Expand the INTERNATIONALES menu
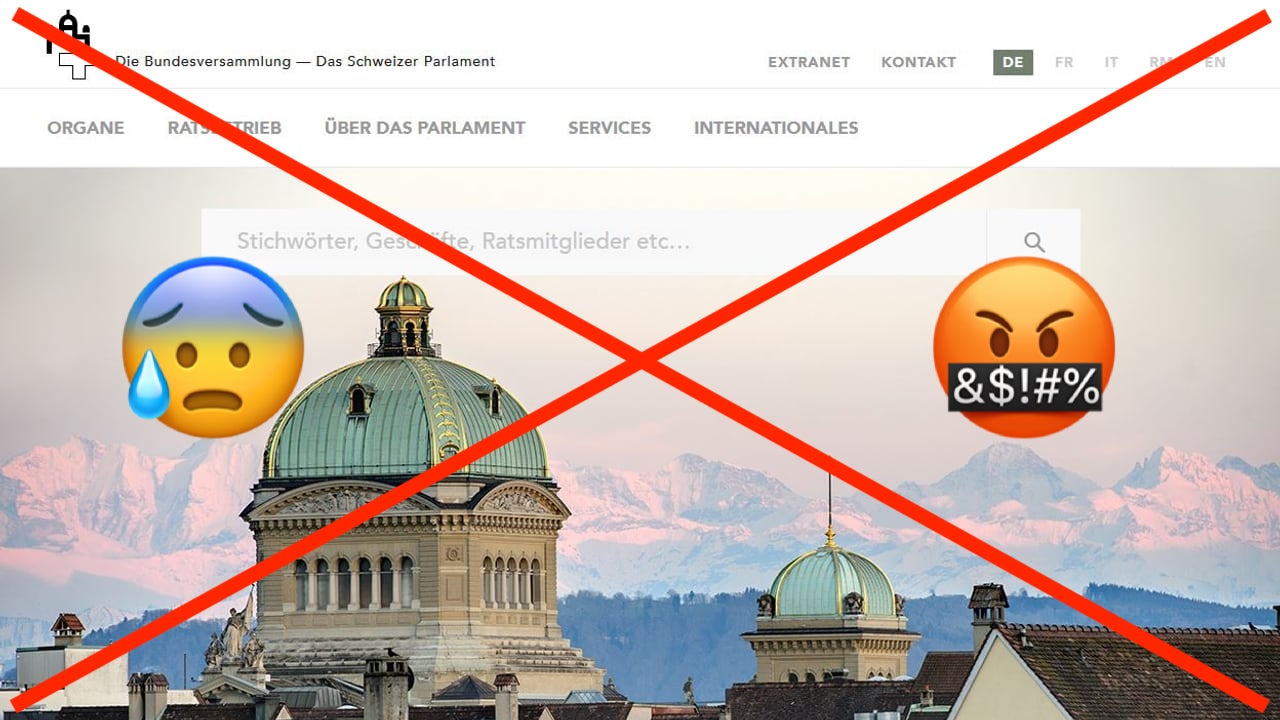Screen dimensions: 1280x720 coord(776,128)
